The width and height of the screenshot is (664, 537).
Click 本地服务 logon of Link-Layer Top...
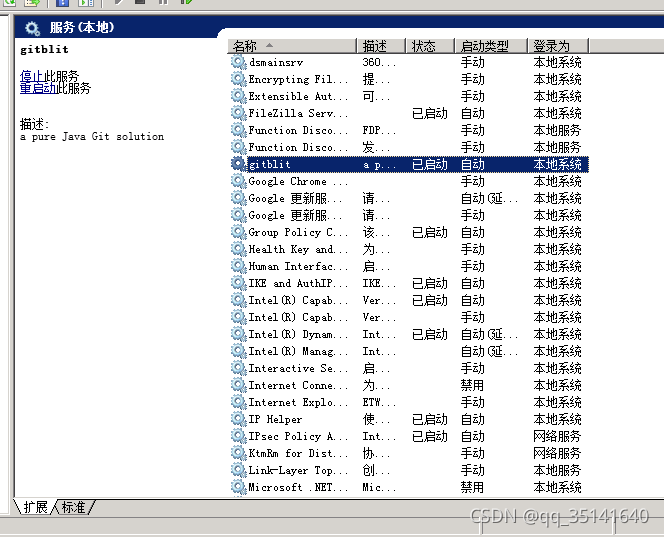[x=557, y=470]
